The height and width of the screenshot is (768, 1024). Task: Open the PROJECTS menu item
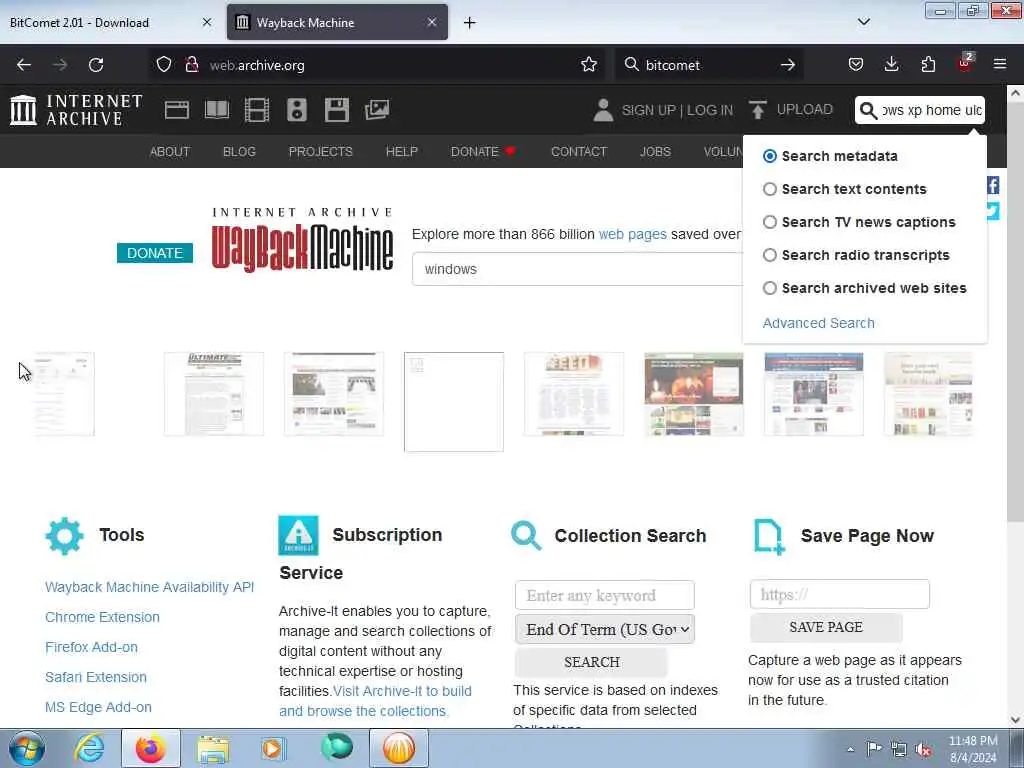pos(321,152)
